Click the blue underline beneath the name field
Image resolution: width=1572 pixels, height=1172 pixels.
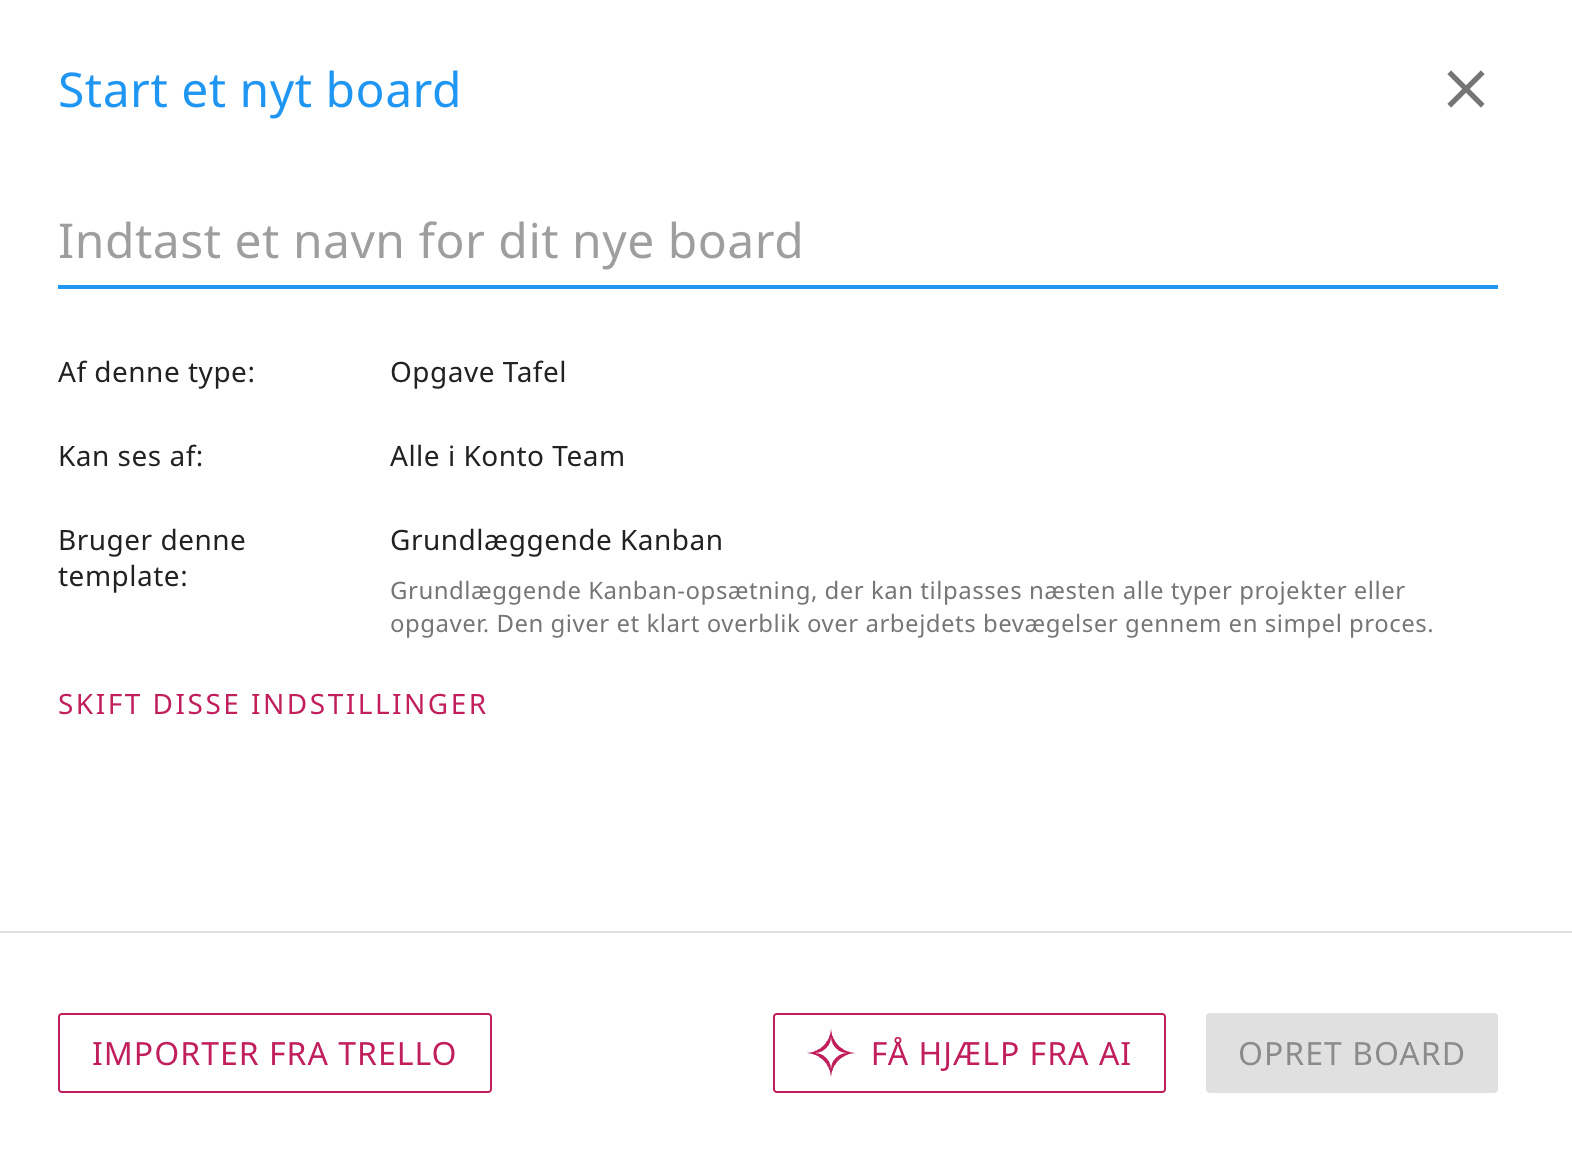point(776,287)
